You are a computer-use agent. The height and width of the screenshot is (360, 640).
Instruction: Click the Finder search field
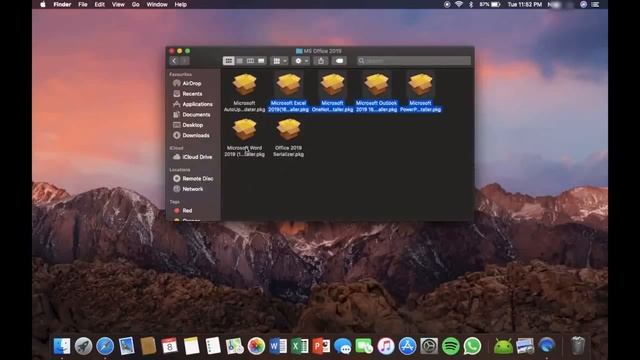coord(414,61)
